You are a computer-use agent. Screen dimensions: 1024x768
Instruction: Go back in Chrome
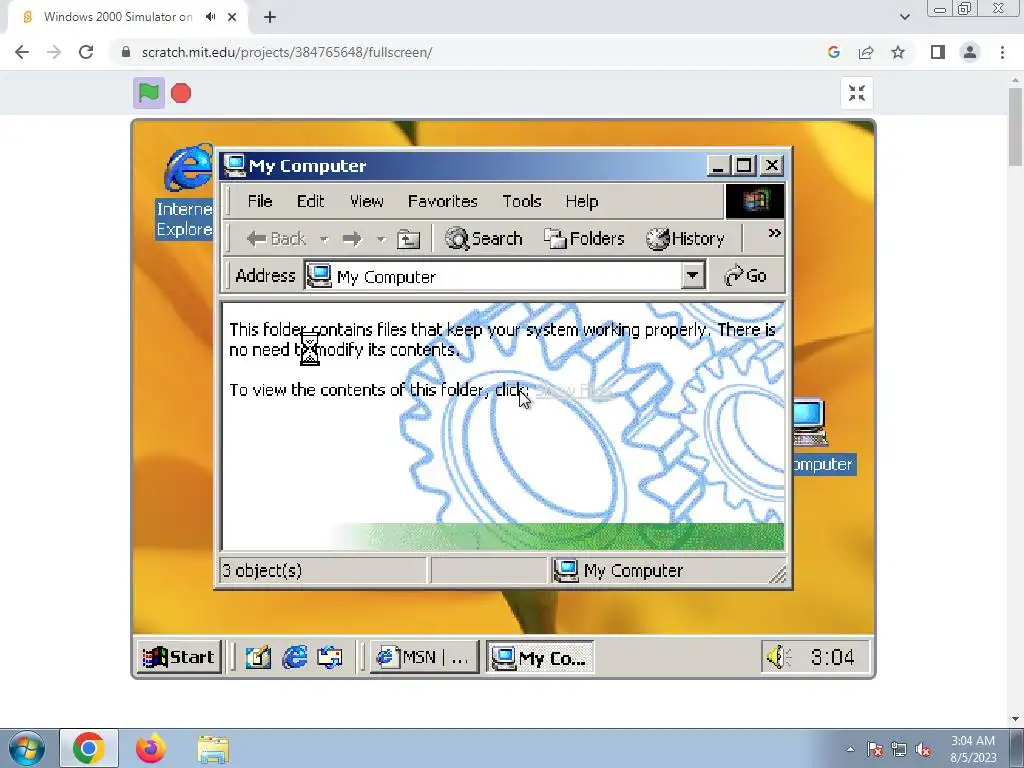[x=22, y=52]
